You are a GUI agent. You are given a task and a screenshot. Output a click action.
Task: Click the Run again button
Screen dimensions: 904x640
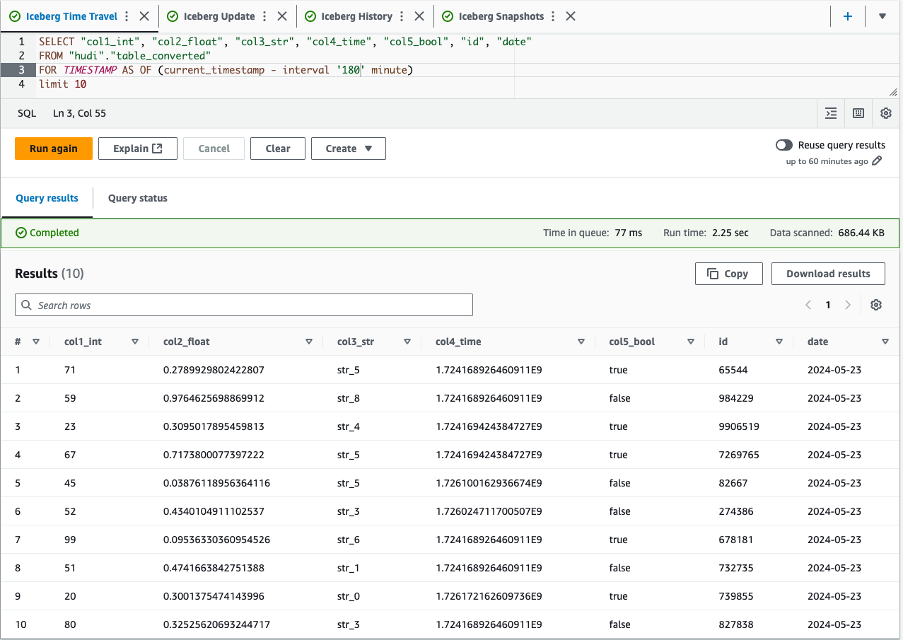(x=54, y=149)
